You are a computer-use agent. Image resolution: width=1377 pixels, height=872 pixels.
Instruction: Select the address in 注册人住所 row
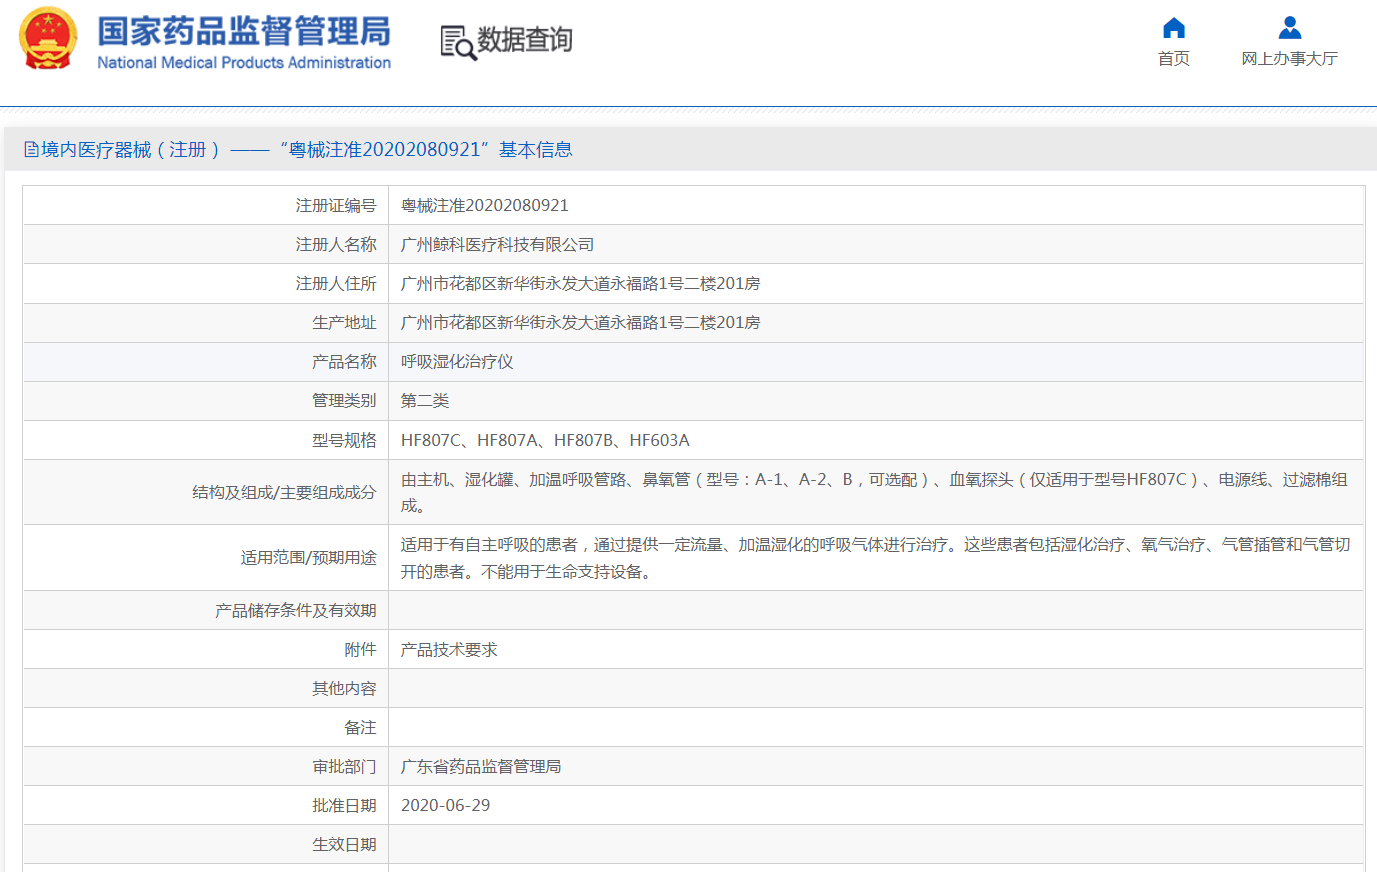tap(581, 284)
